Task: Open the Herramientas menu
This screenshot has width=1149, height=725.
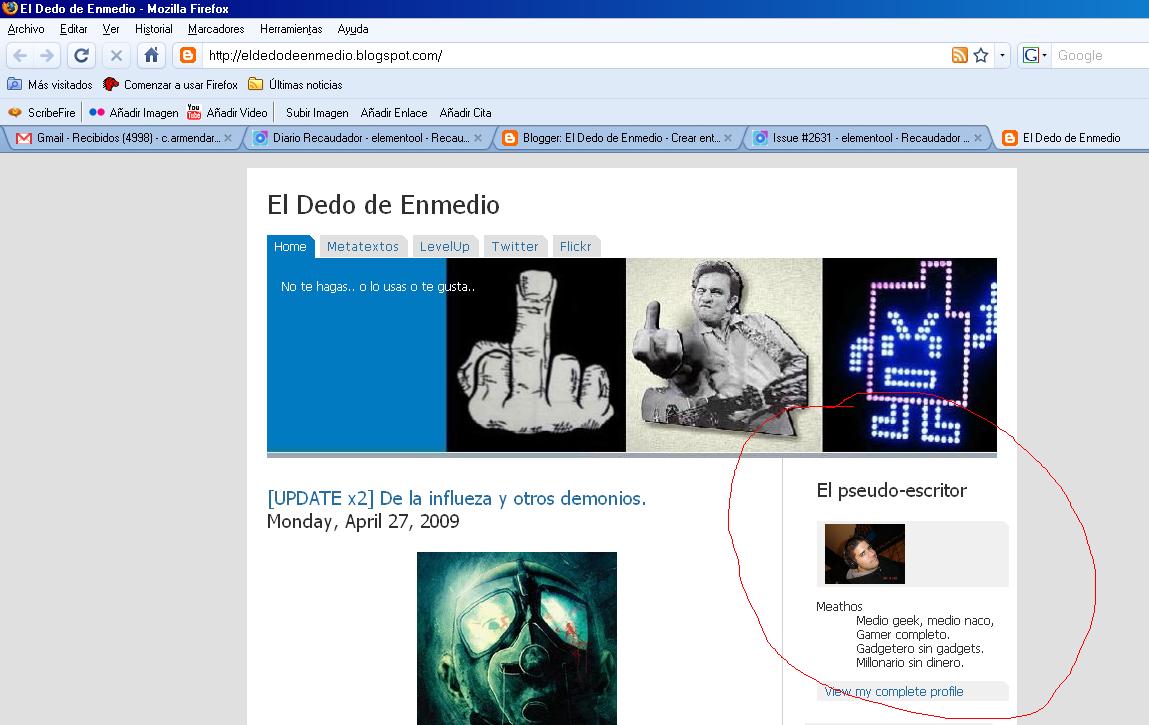Action: pyautogui.click(x=291, y=29)
